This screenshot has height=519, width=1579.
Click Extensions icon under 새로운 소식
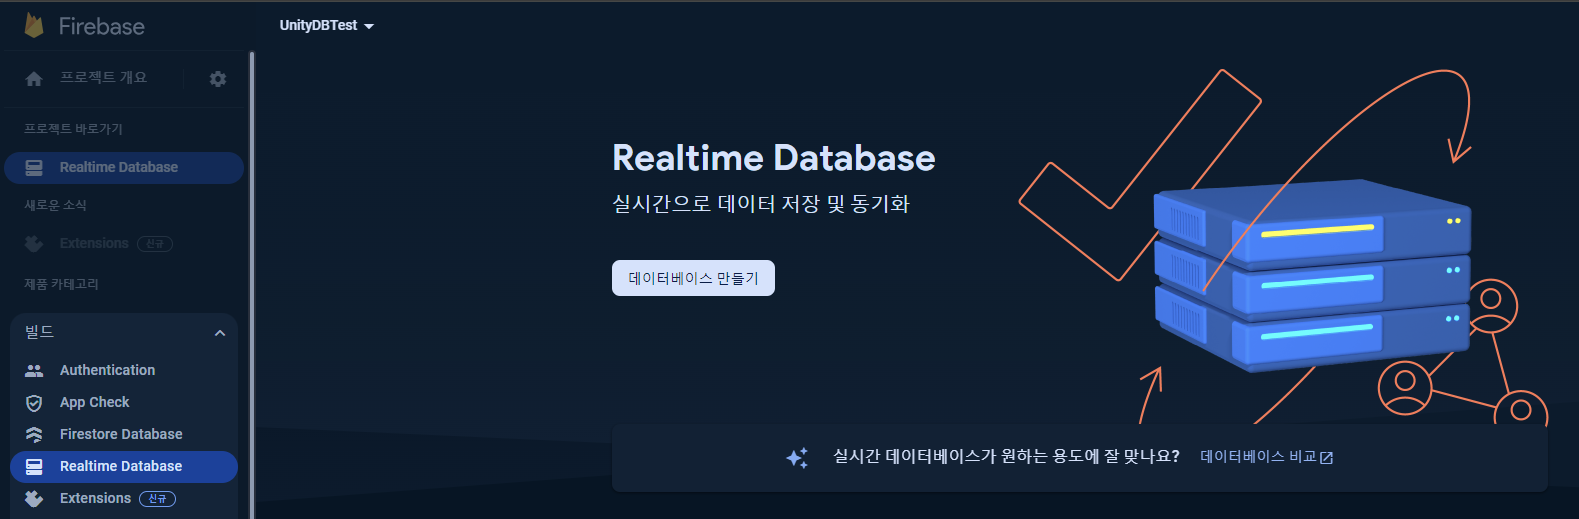click(34, 243)
